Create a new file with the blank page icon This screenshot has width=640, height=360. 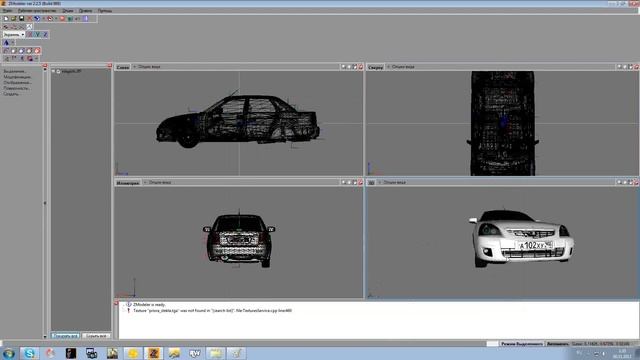(6, 18)
